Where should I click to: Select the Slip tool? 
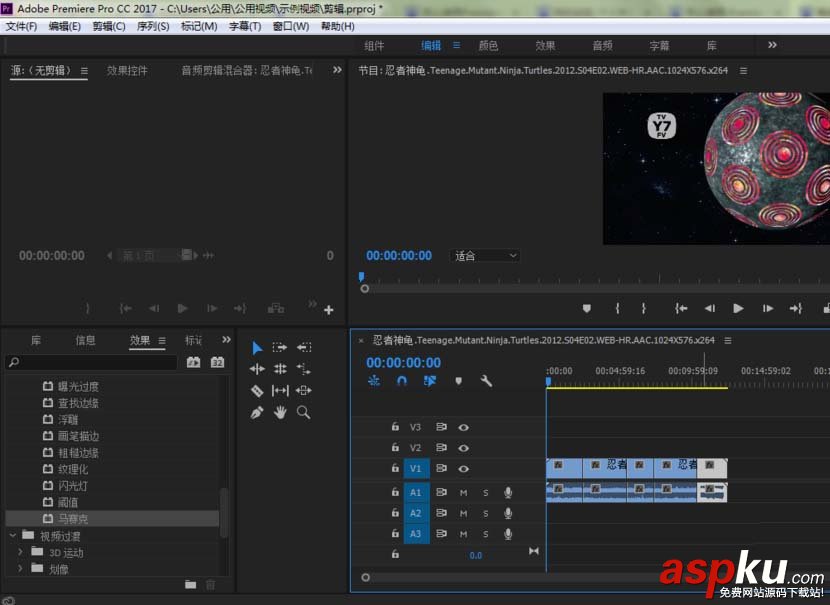280,391
